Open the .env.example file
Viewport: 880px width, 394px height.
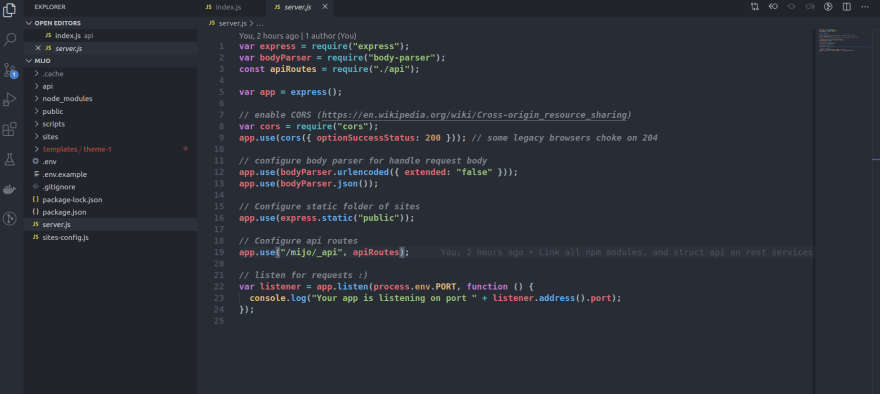110,174
